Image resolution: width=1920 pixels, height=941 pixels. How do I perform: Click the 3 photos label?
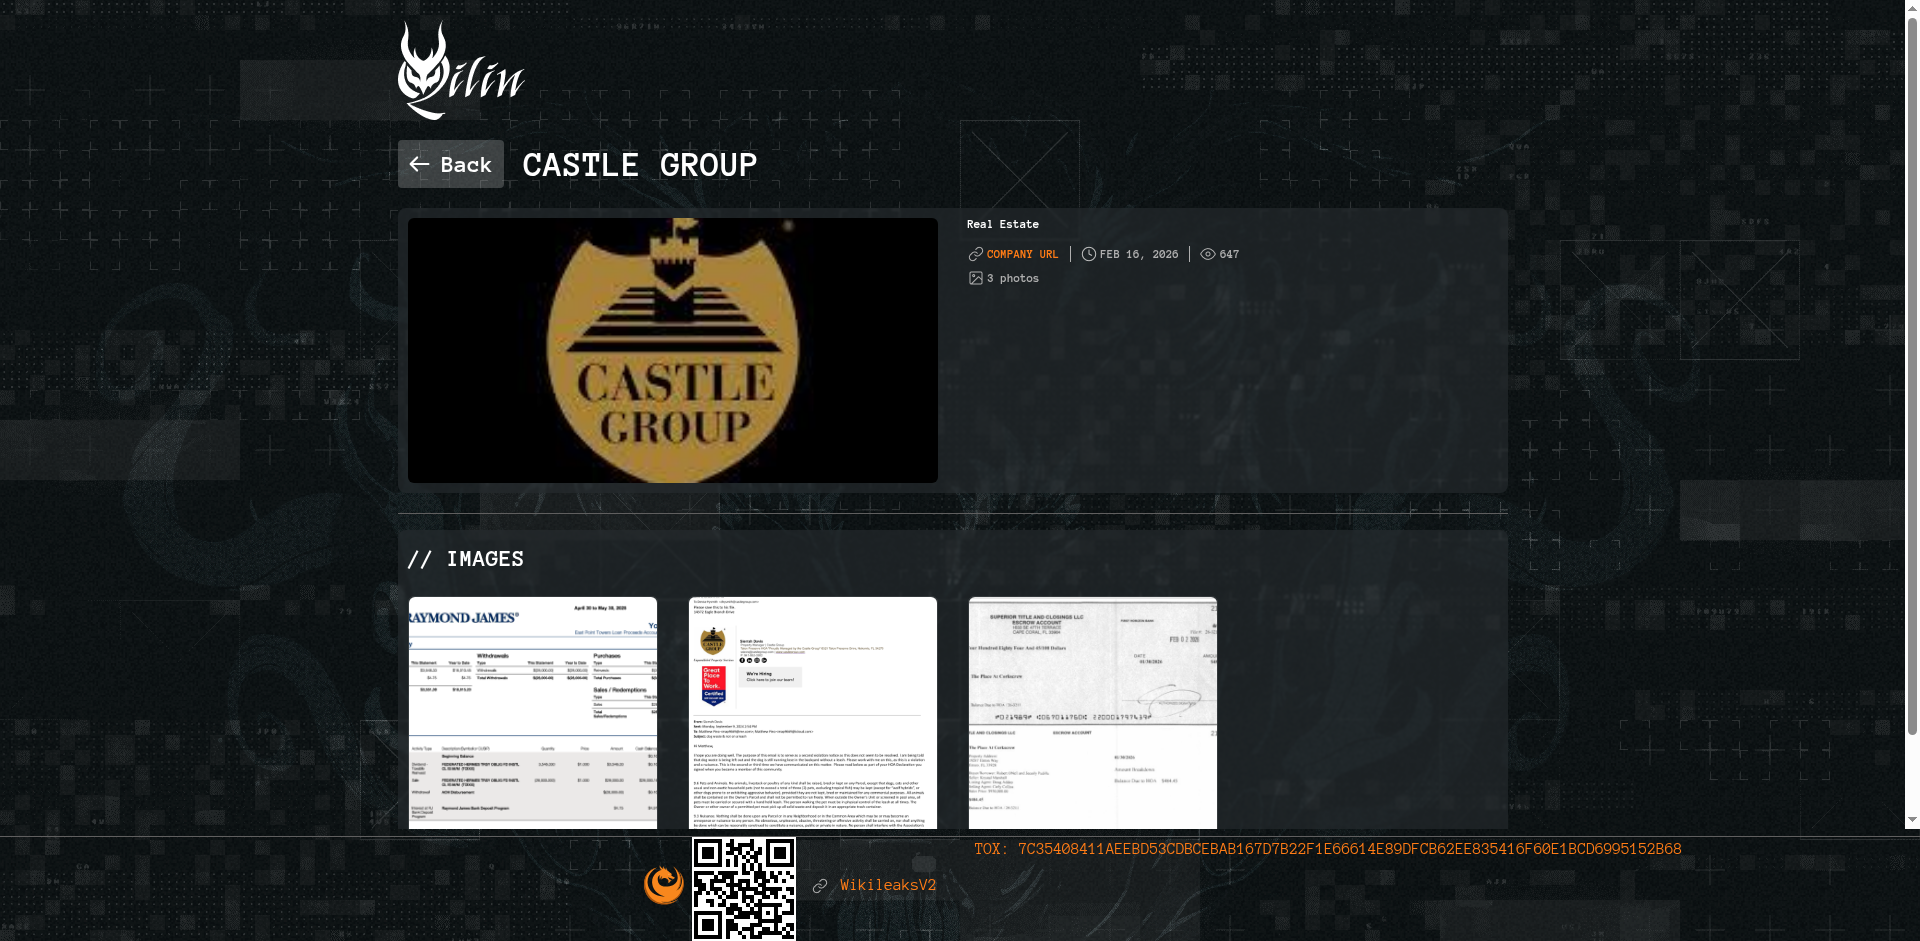[1013, 279]
